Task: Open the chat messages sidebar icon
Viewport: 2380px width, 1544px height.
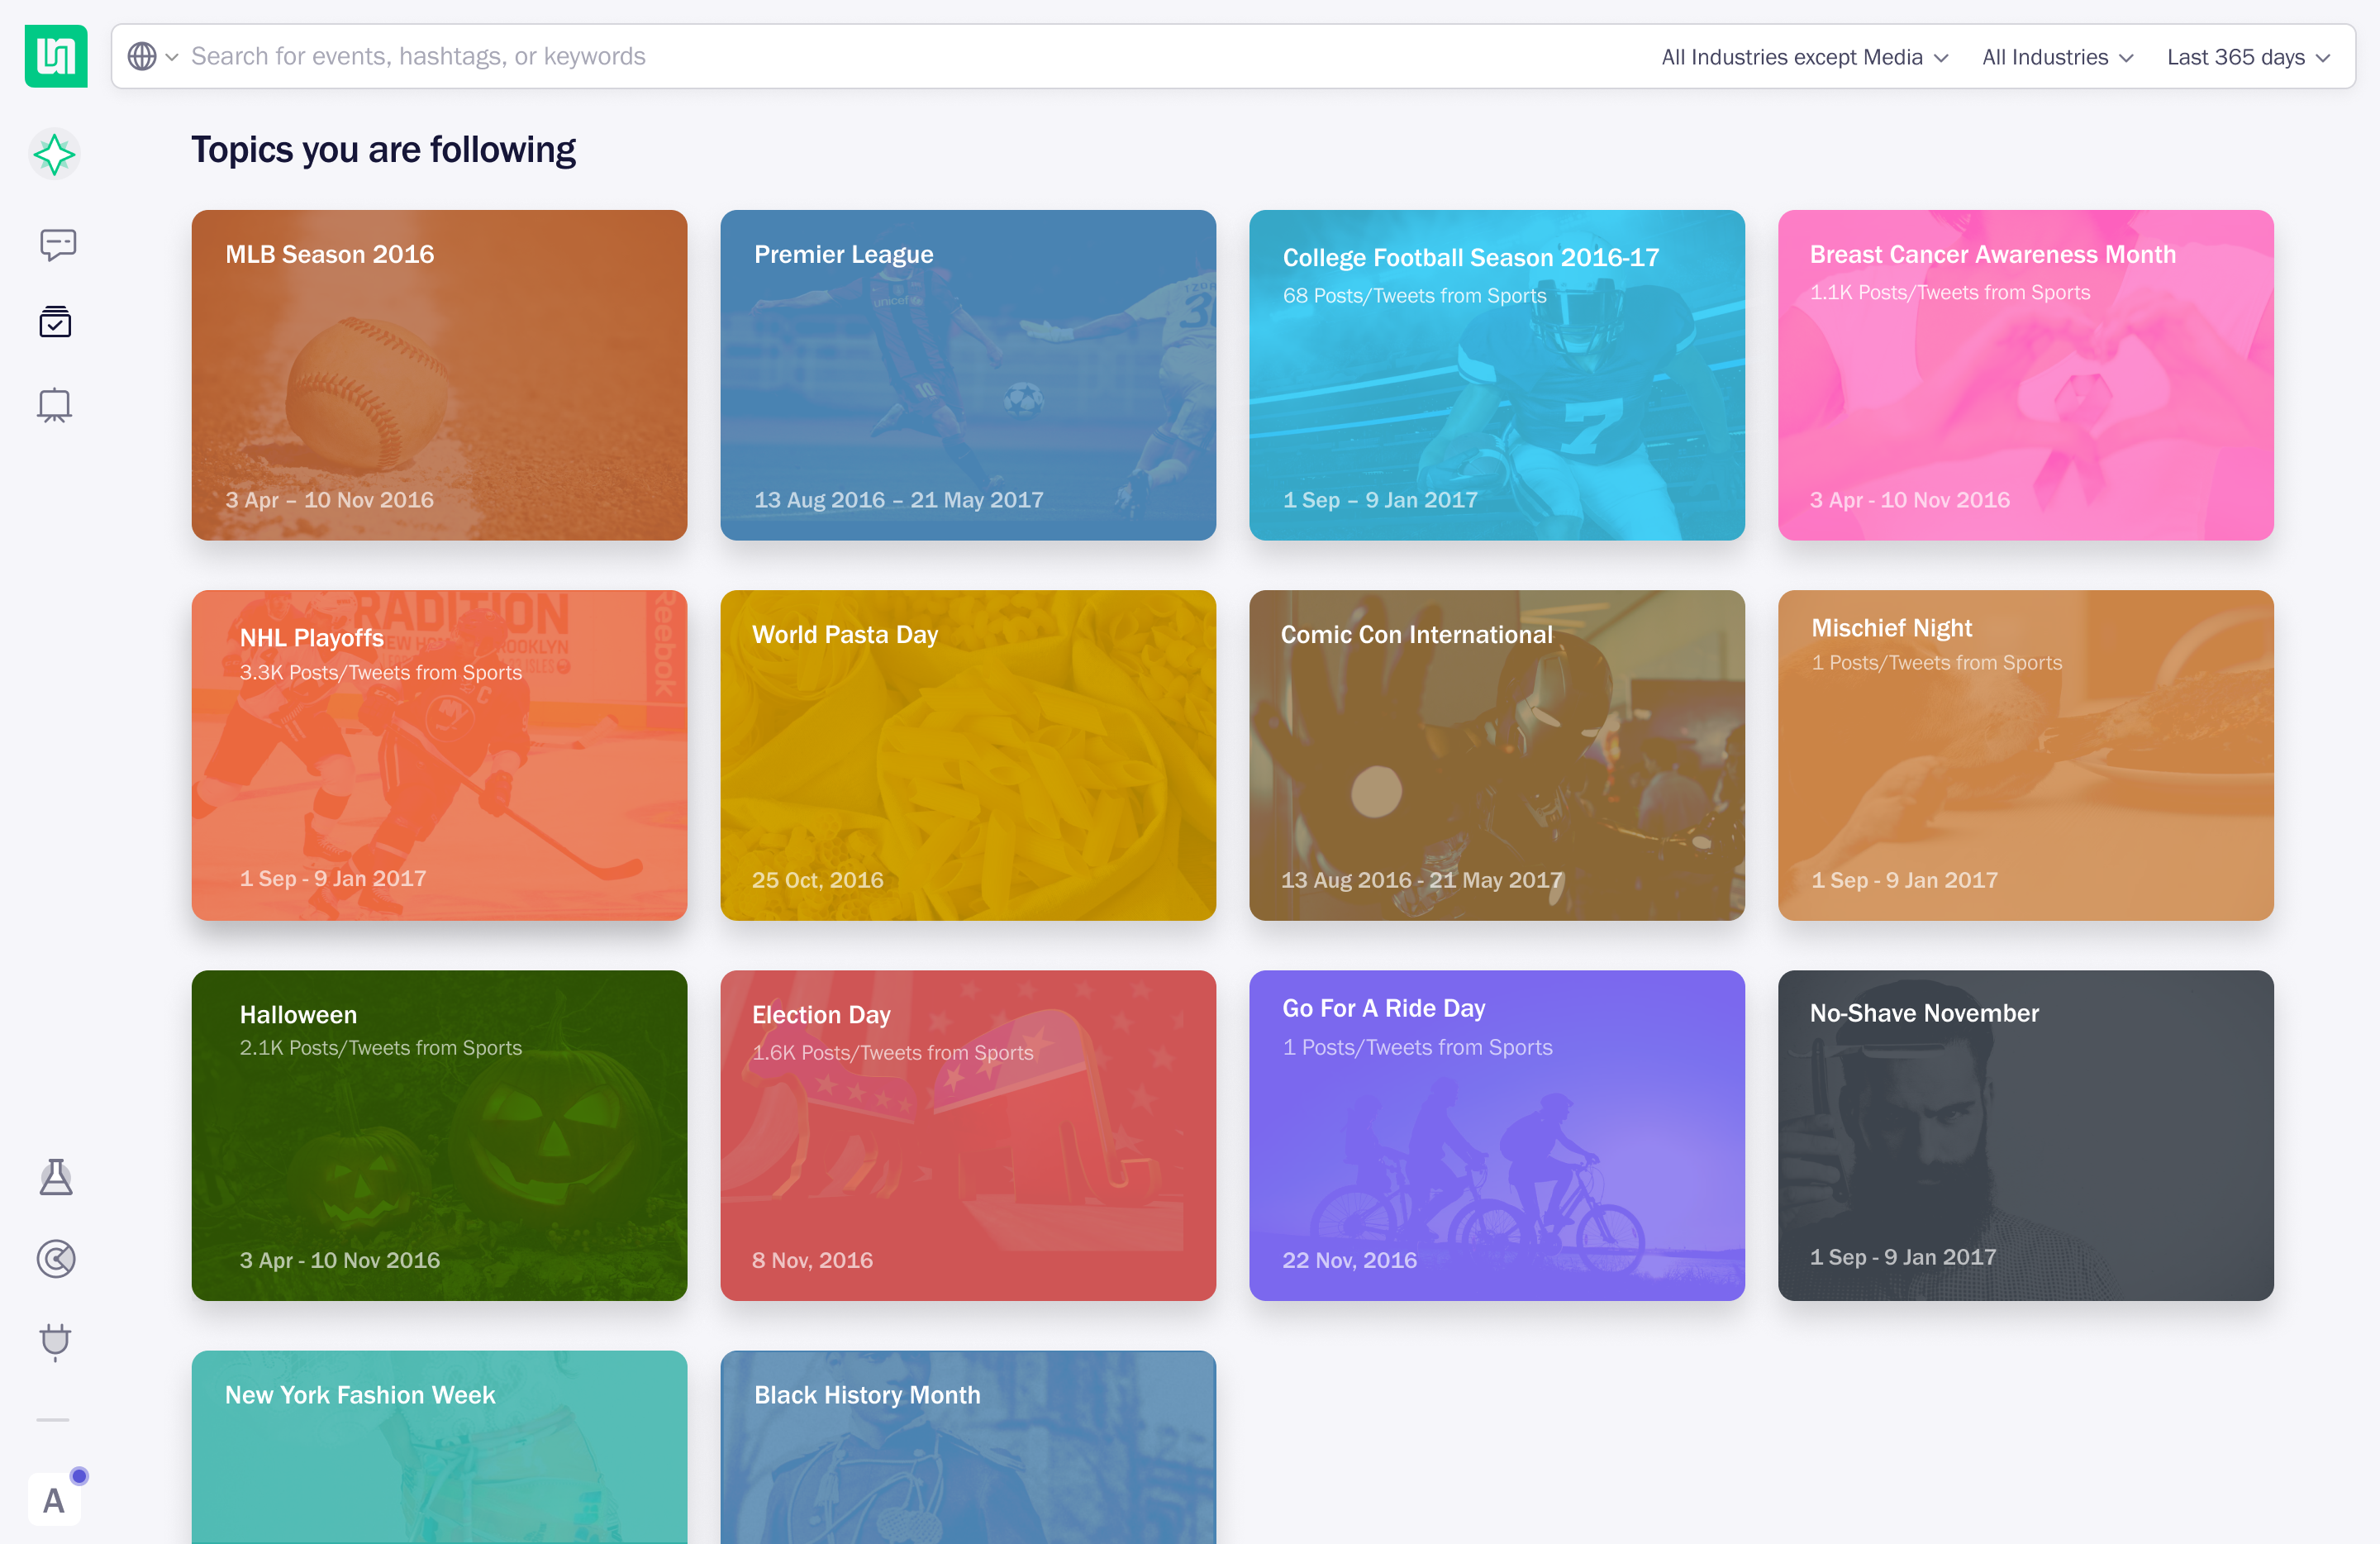Action: tap(57, 244)
